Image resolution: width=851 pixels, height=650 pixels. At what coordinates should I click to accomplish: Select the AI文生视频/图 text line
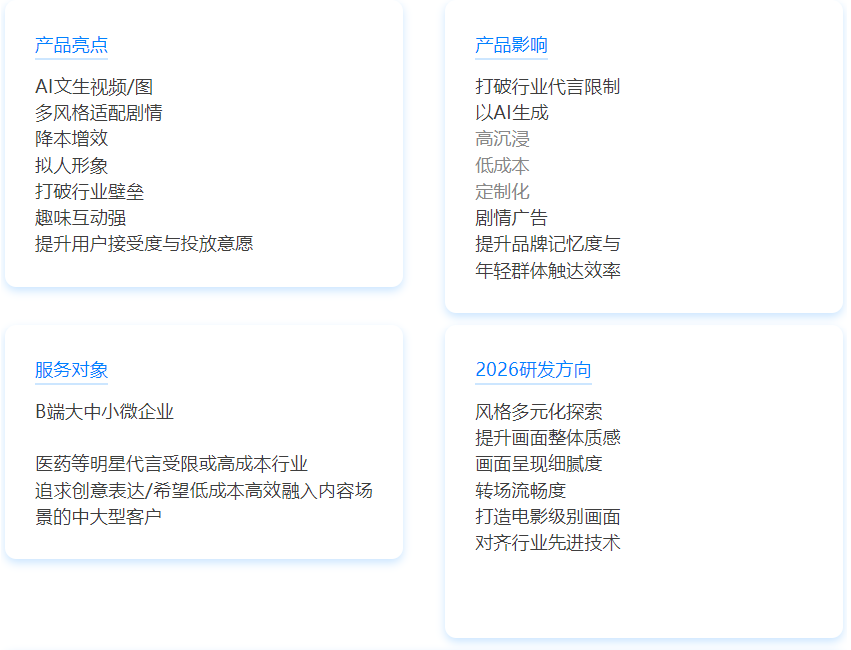click(x=94, y=87)
